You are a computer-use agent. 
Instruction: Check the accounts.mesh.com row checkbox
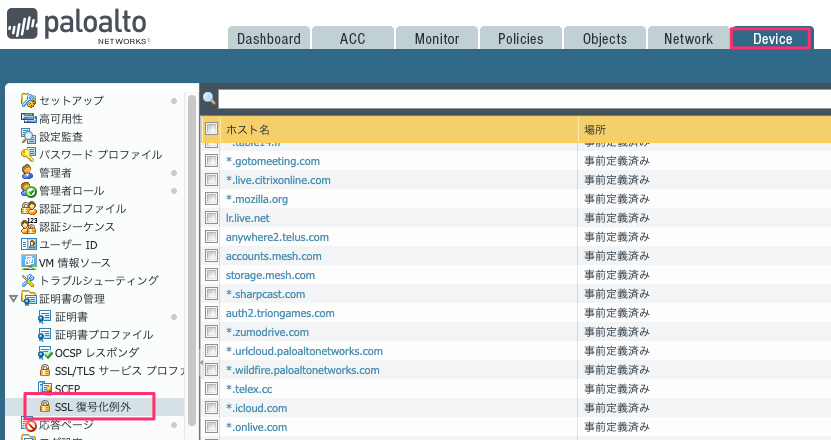click(x=211, y=256)
